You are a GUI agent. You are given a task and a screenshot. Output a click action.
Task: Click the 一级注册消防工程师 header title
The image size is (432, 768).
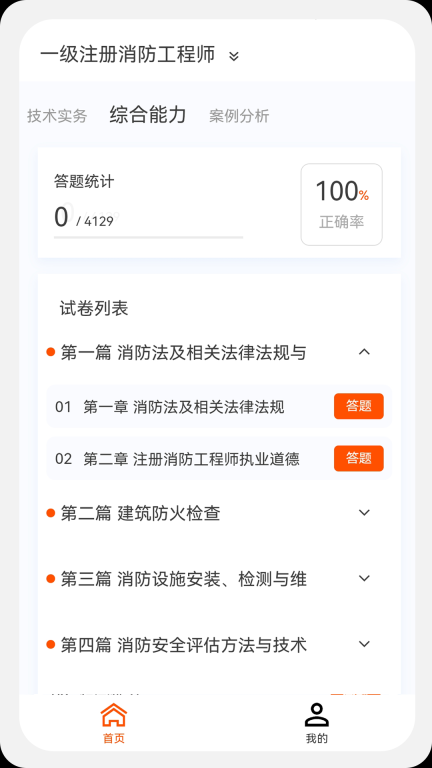[127, 55]
